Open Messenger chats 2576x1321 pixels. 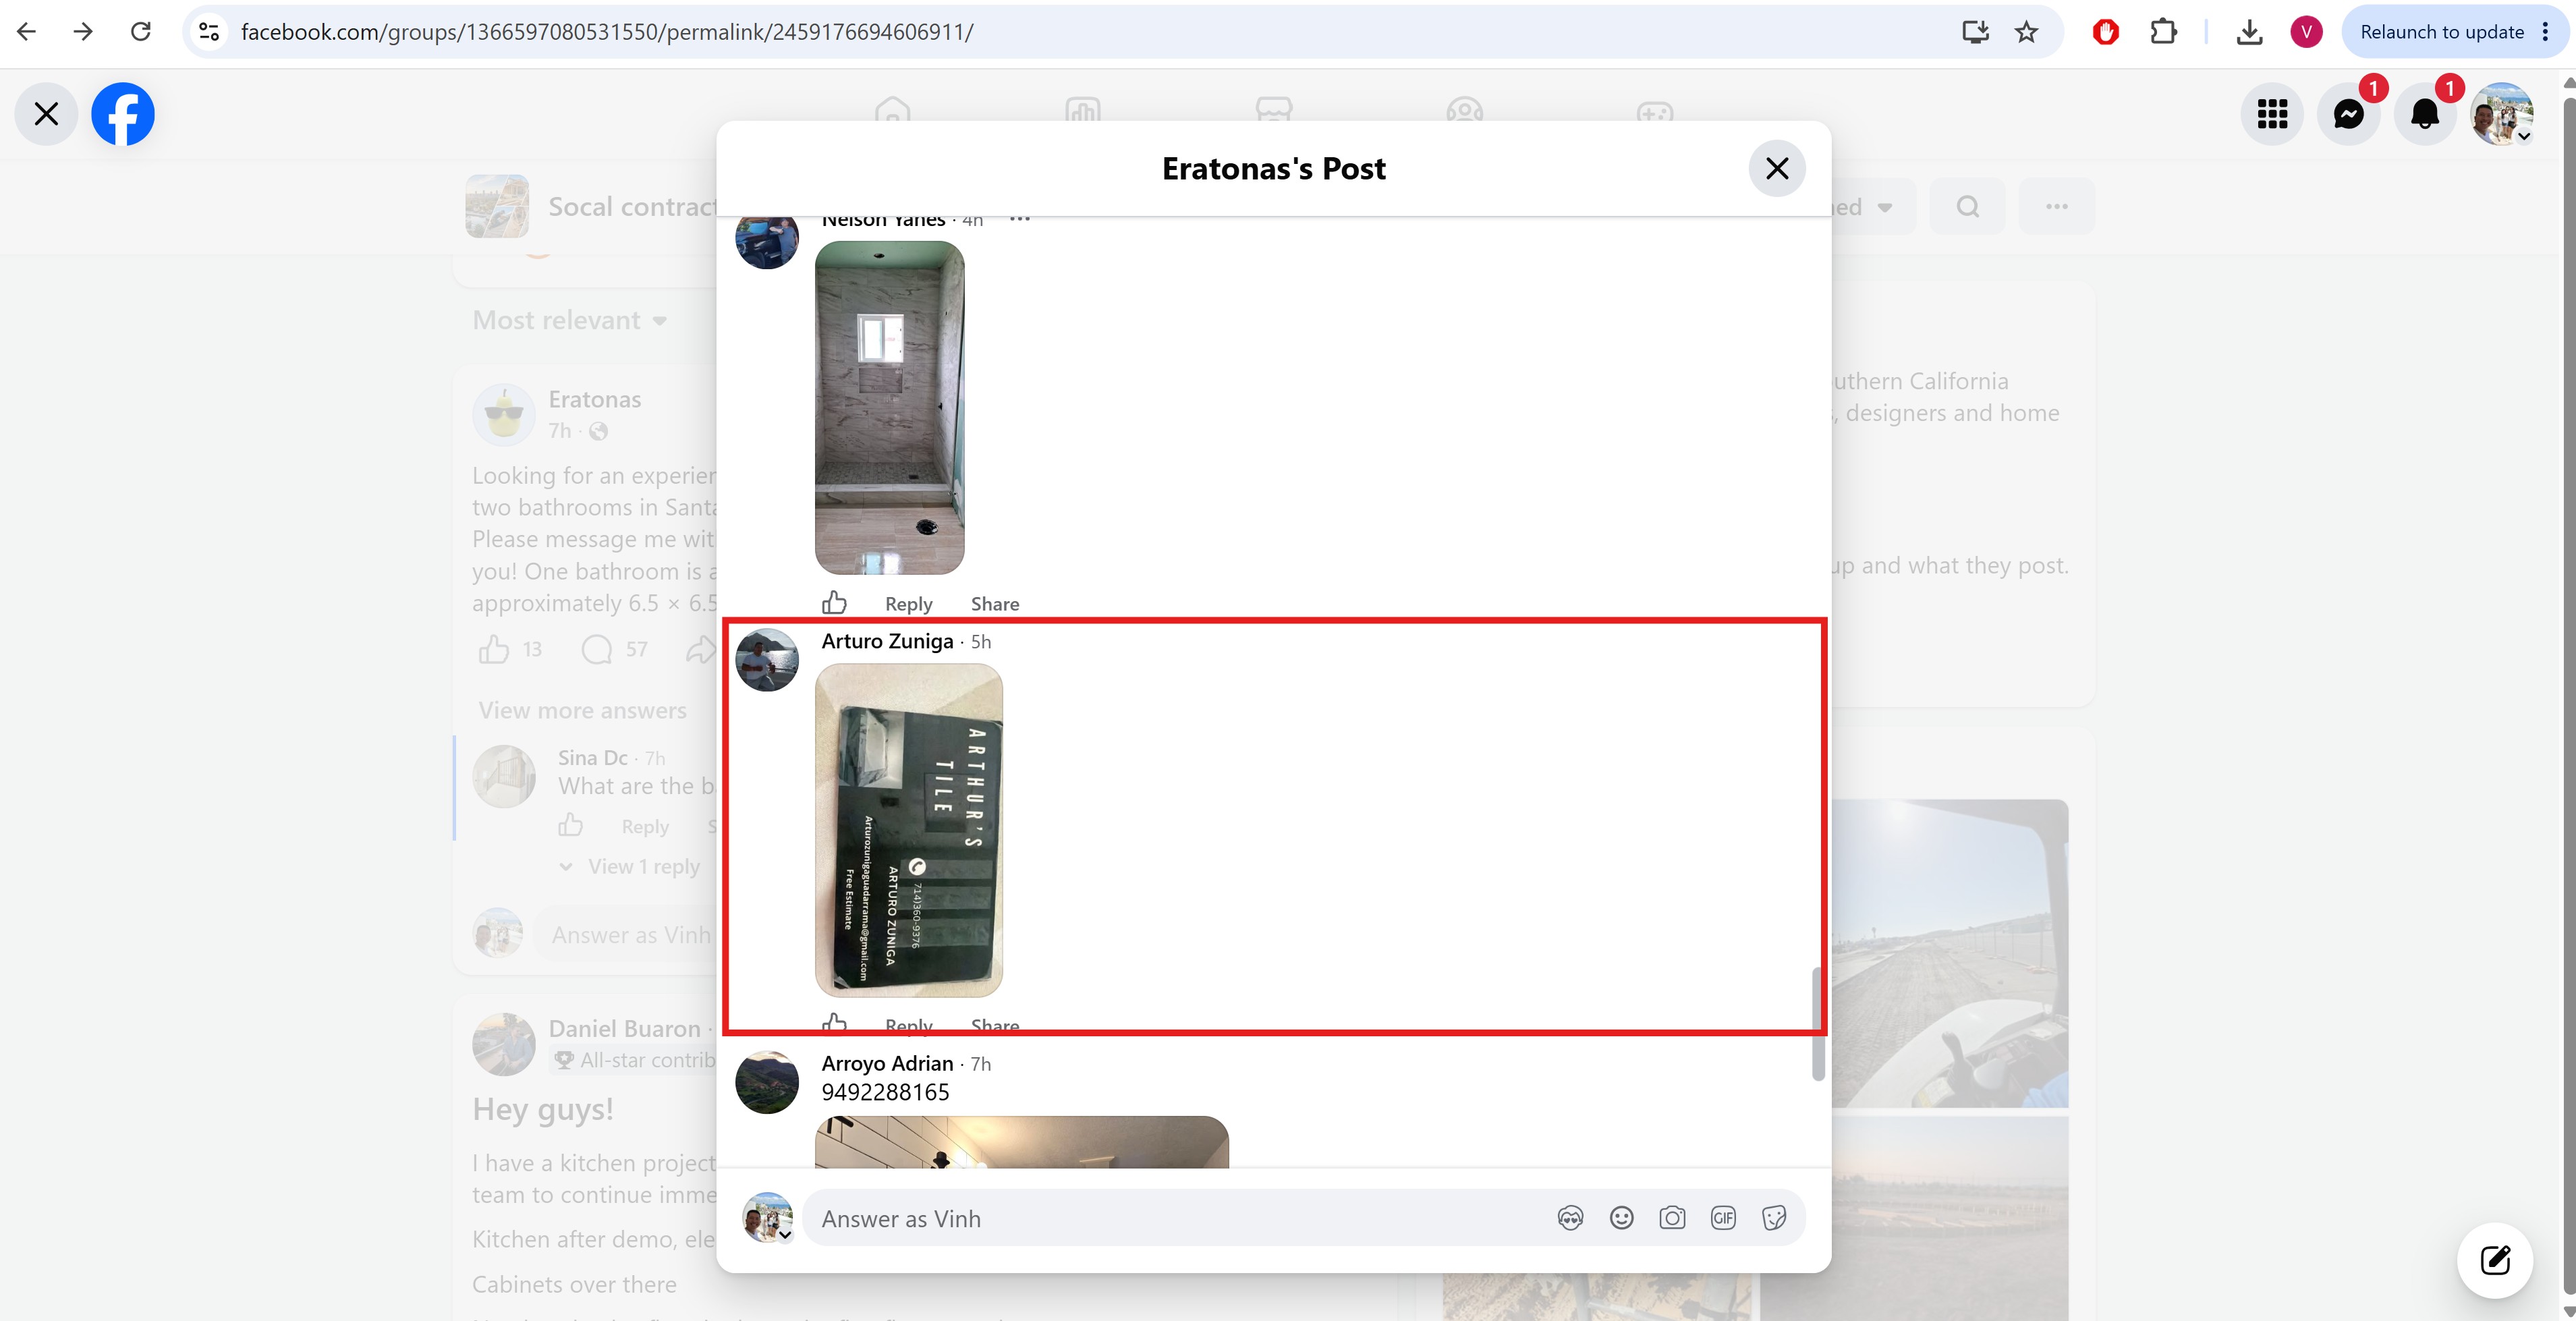[x=2349, y=114]
